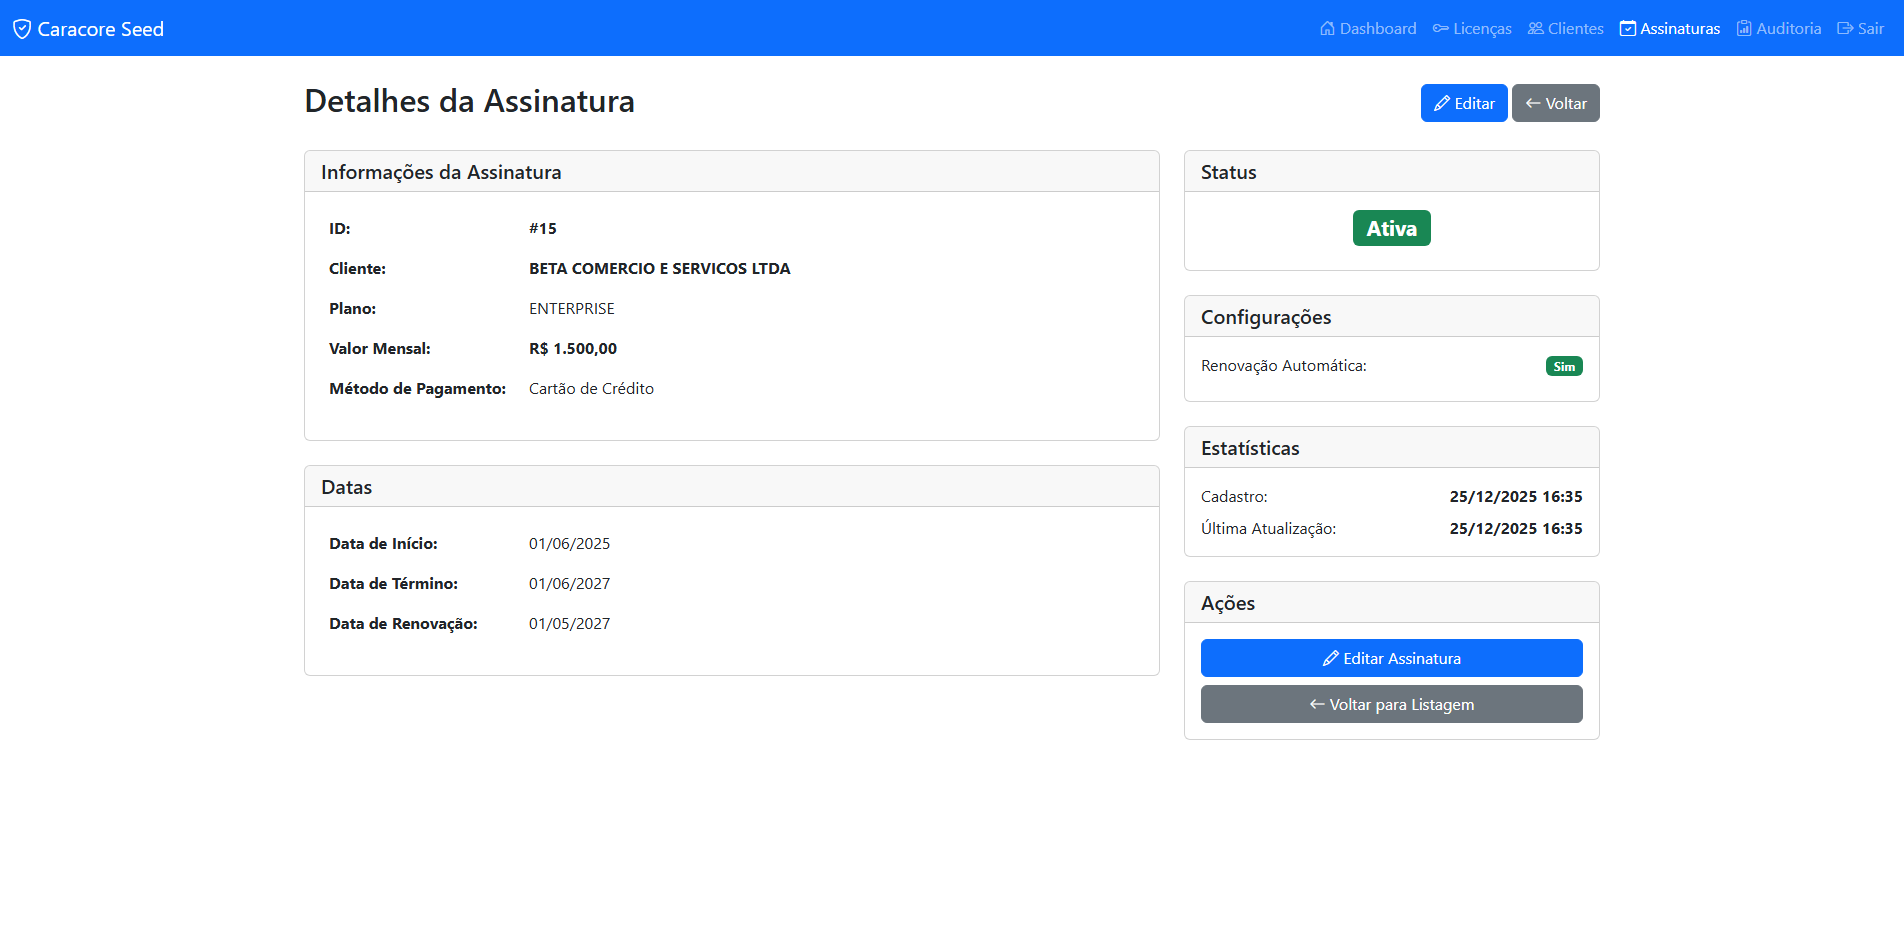Select the Caracore Seed brand text
Screen dimensions: 1904x933
click(100, 29)
